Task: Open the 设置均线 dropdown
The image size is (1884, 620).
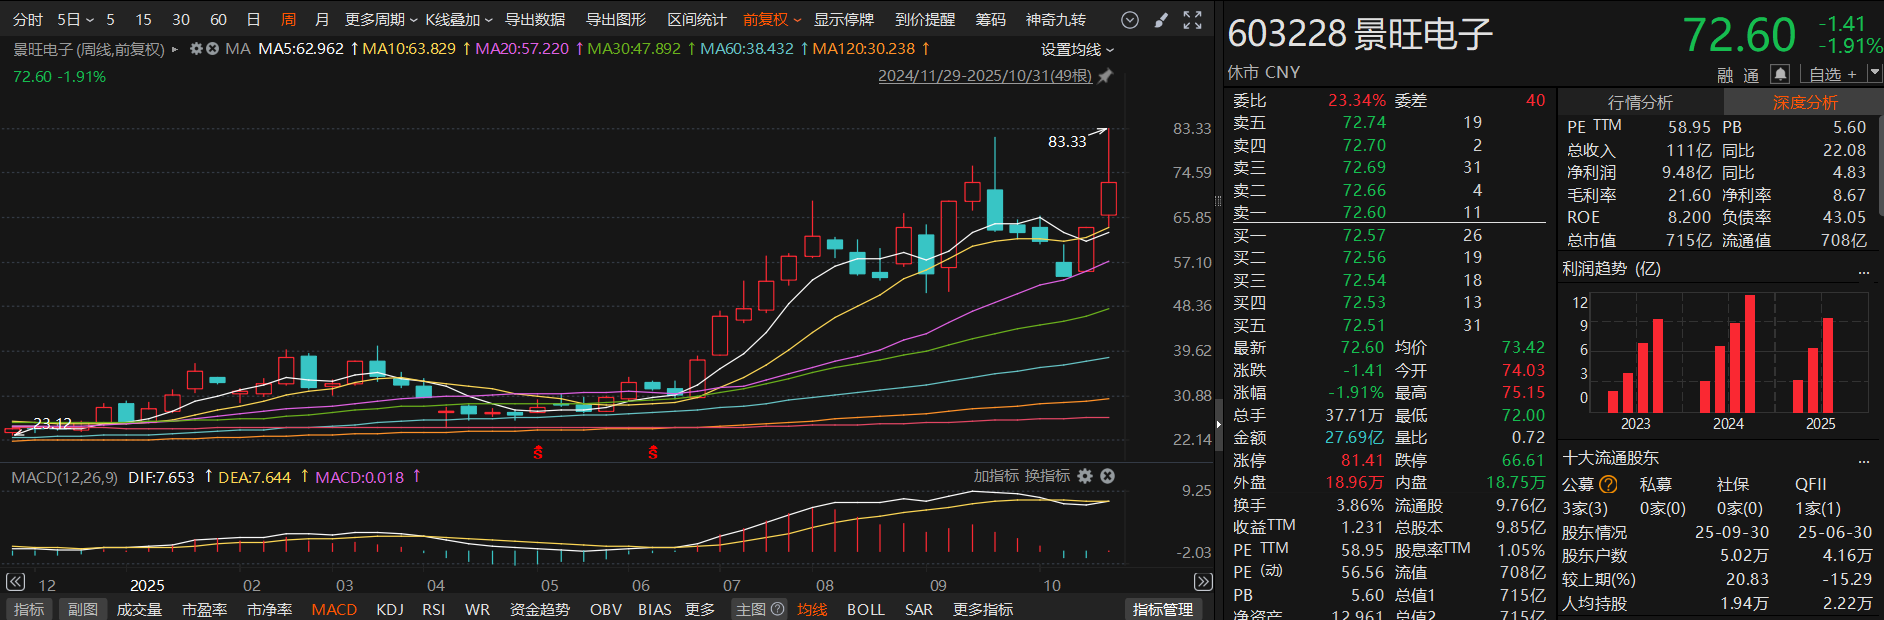Action: coord(1076,49)
